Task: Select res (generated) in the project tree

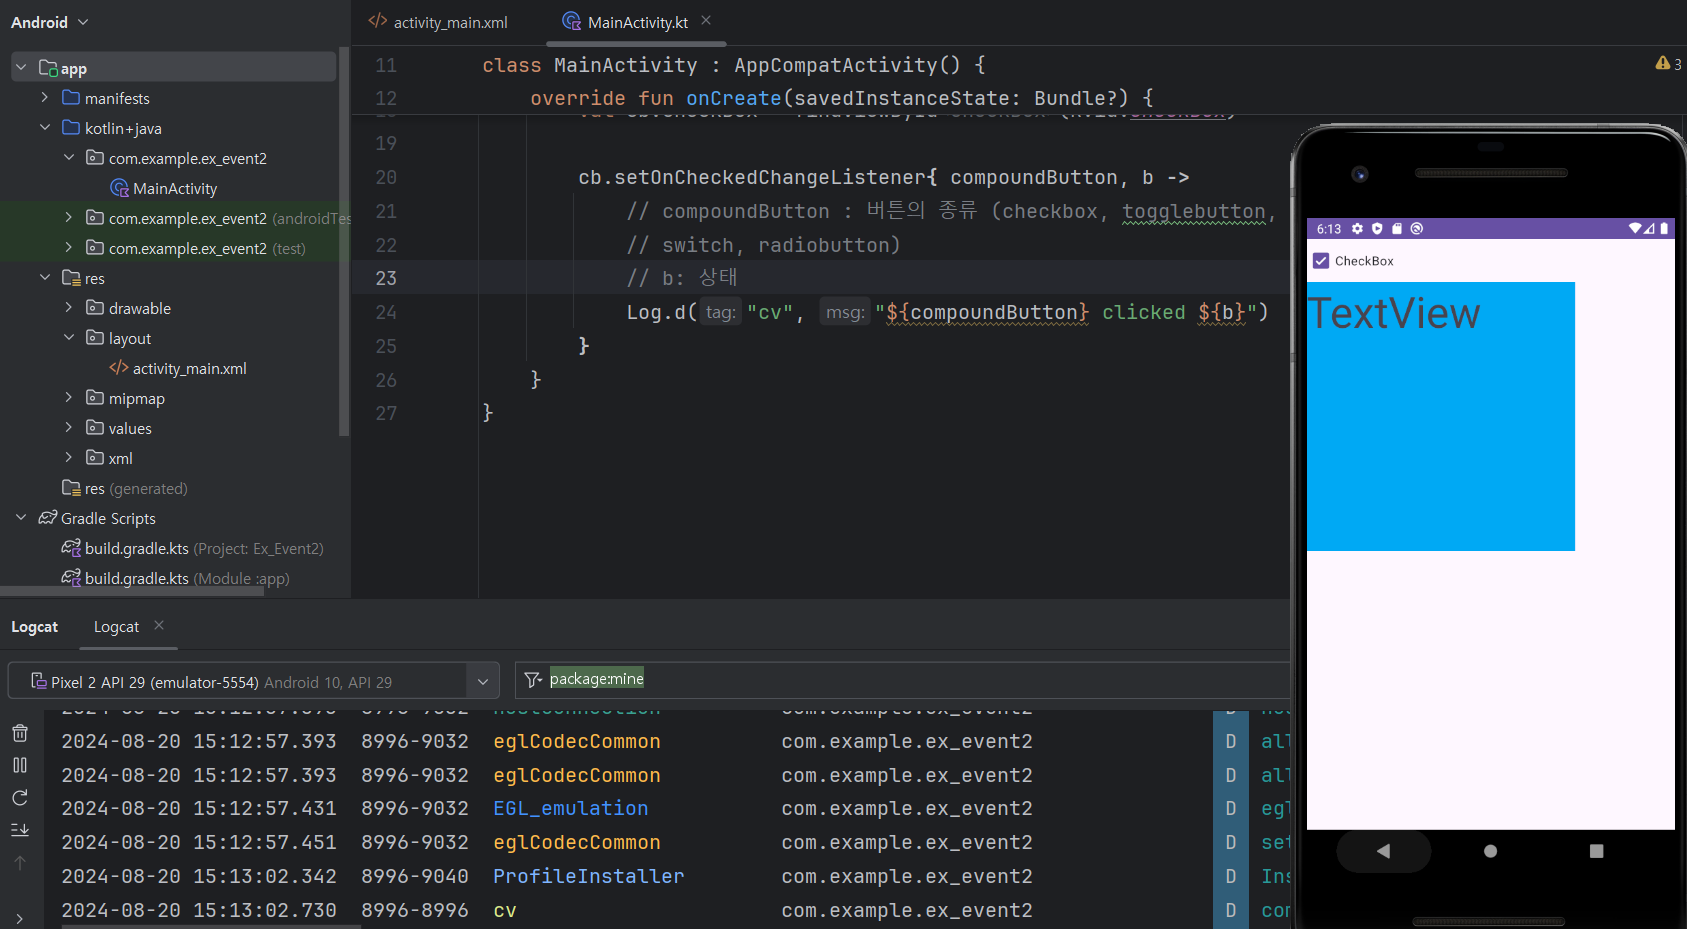Action: pos(136,488)
